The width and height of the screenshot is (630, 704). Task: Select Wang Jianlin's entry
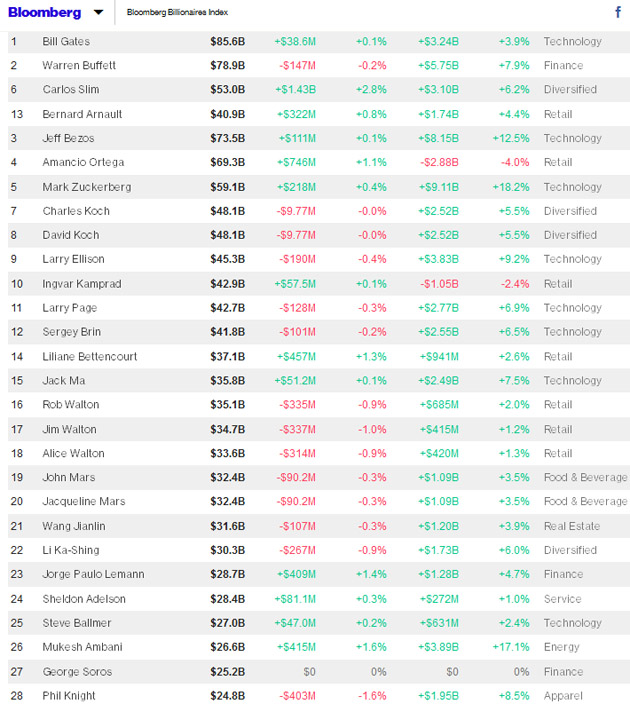coord(74,526)
